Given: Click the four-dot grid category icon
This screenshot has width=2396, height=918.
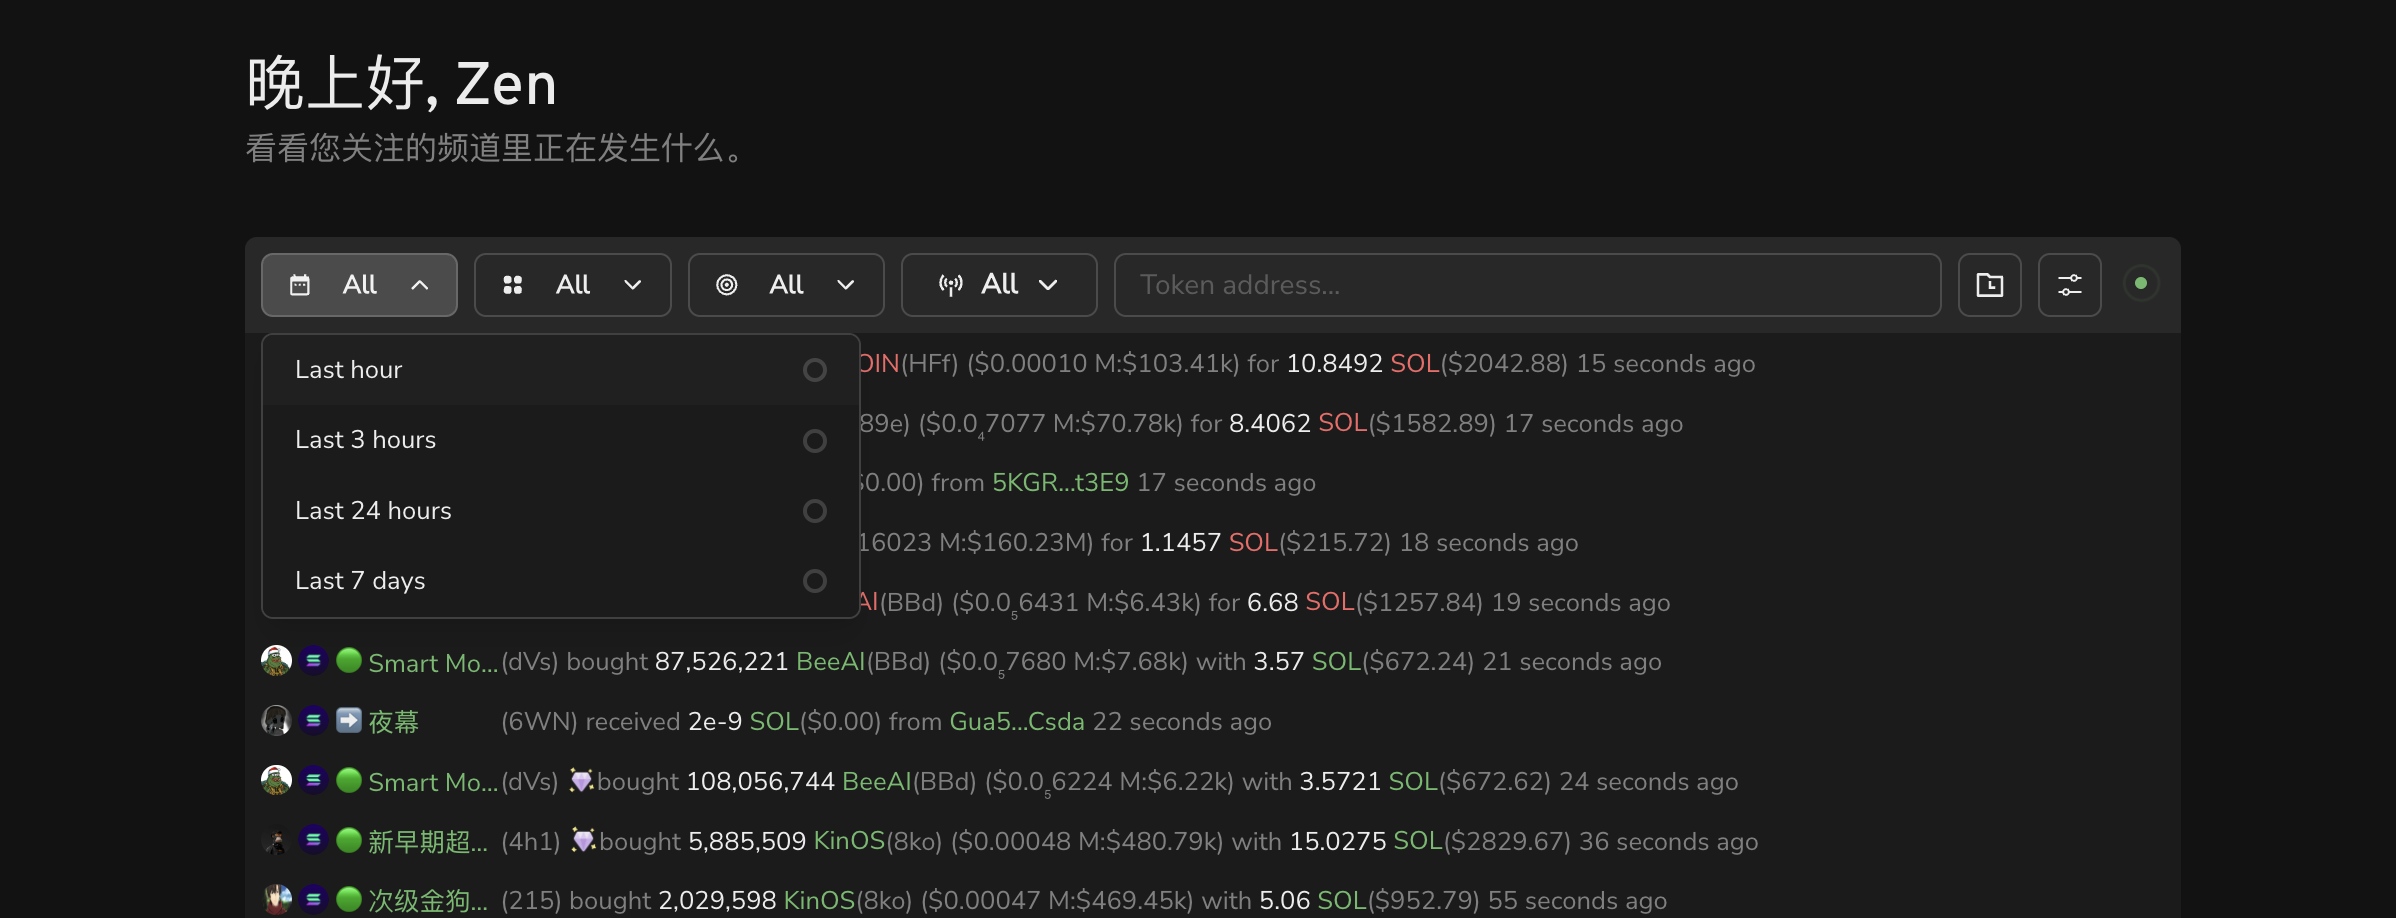Looking at the screenshot, I should coord(513,285).
